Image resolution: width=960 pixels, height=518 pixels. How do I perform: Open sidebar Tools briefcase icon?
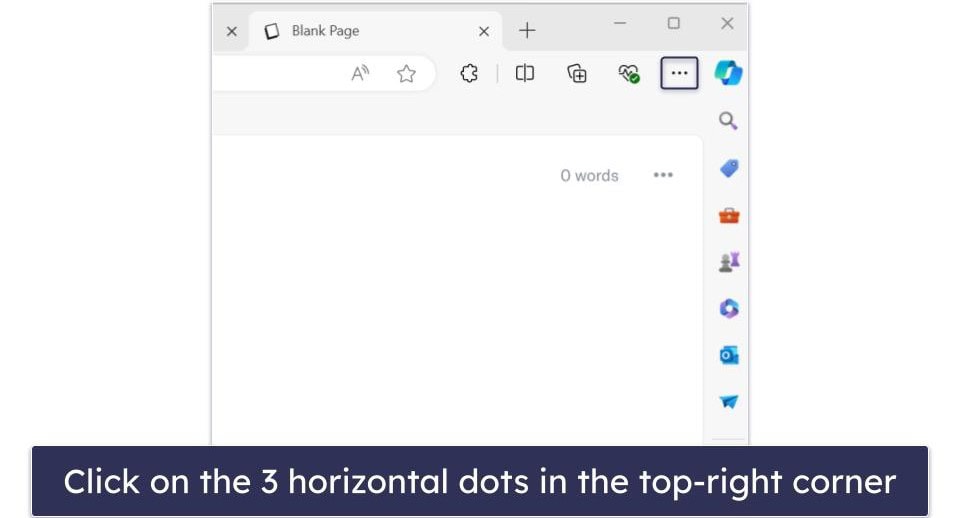click(729, 216)
